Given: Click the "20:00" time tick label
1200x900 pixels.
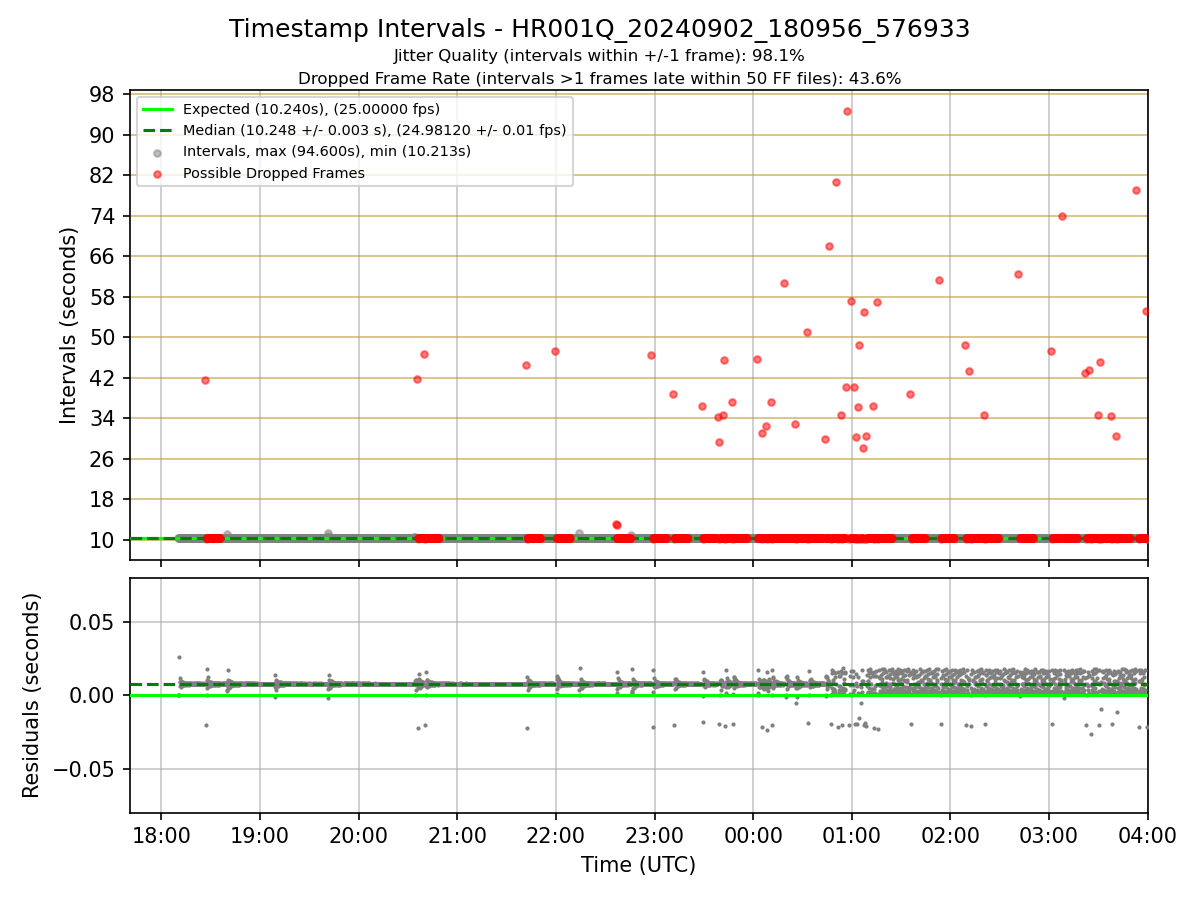Looking at the screenshot, I should 359,835.
